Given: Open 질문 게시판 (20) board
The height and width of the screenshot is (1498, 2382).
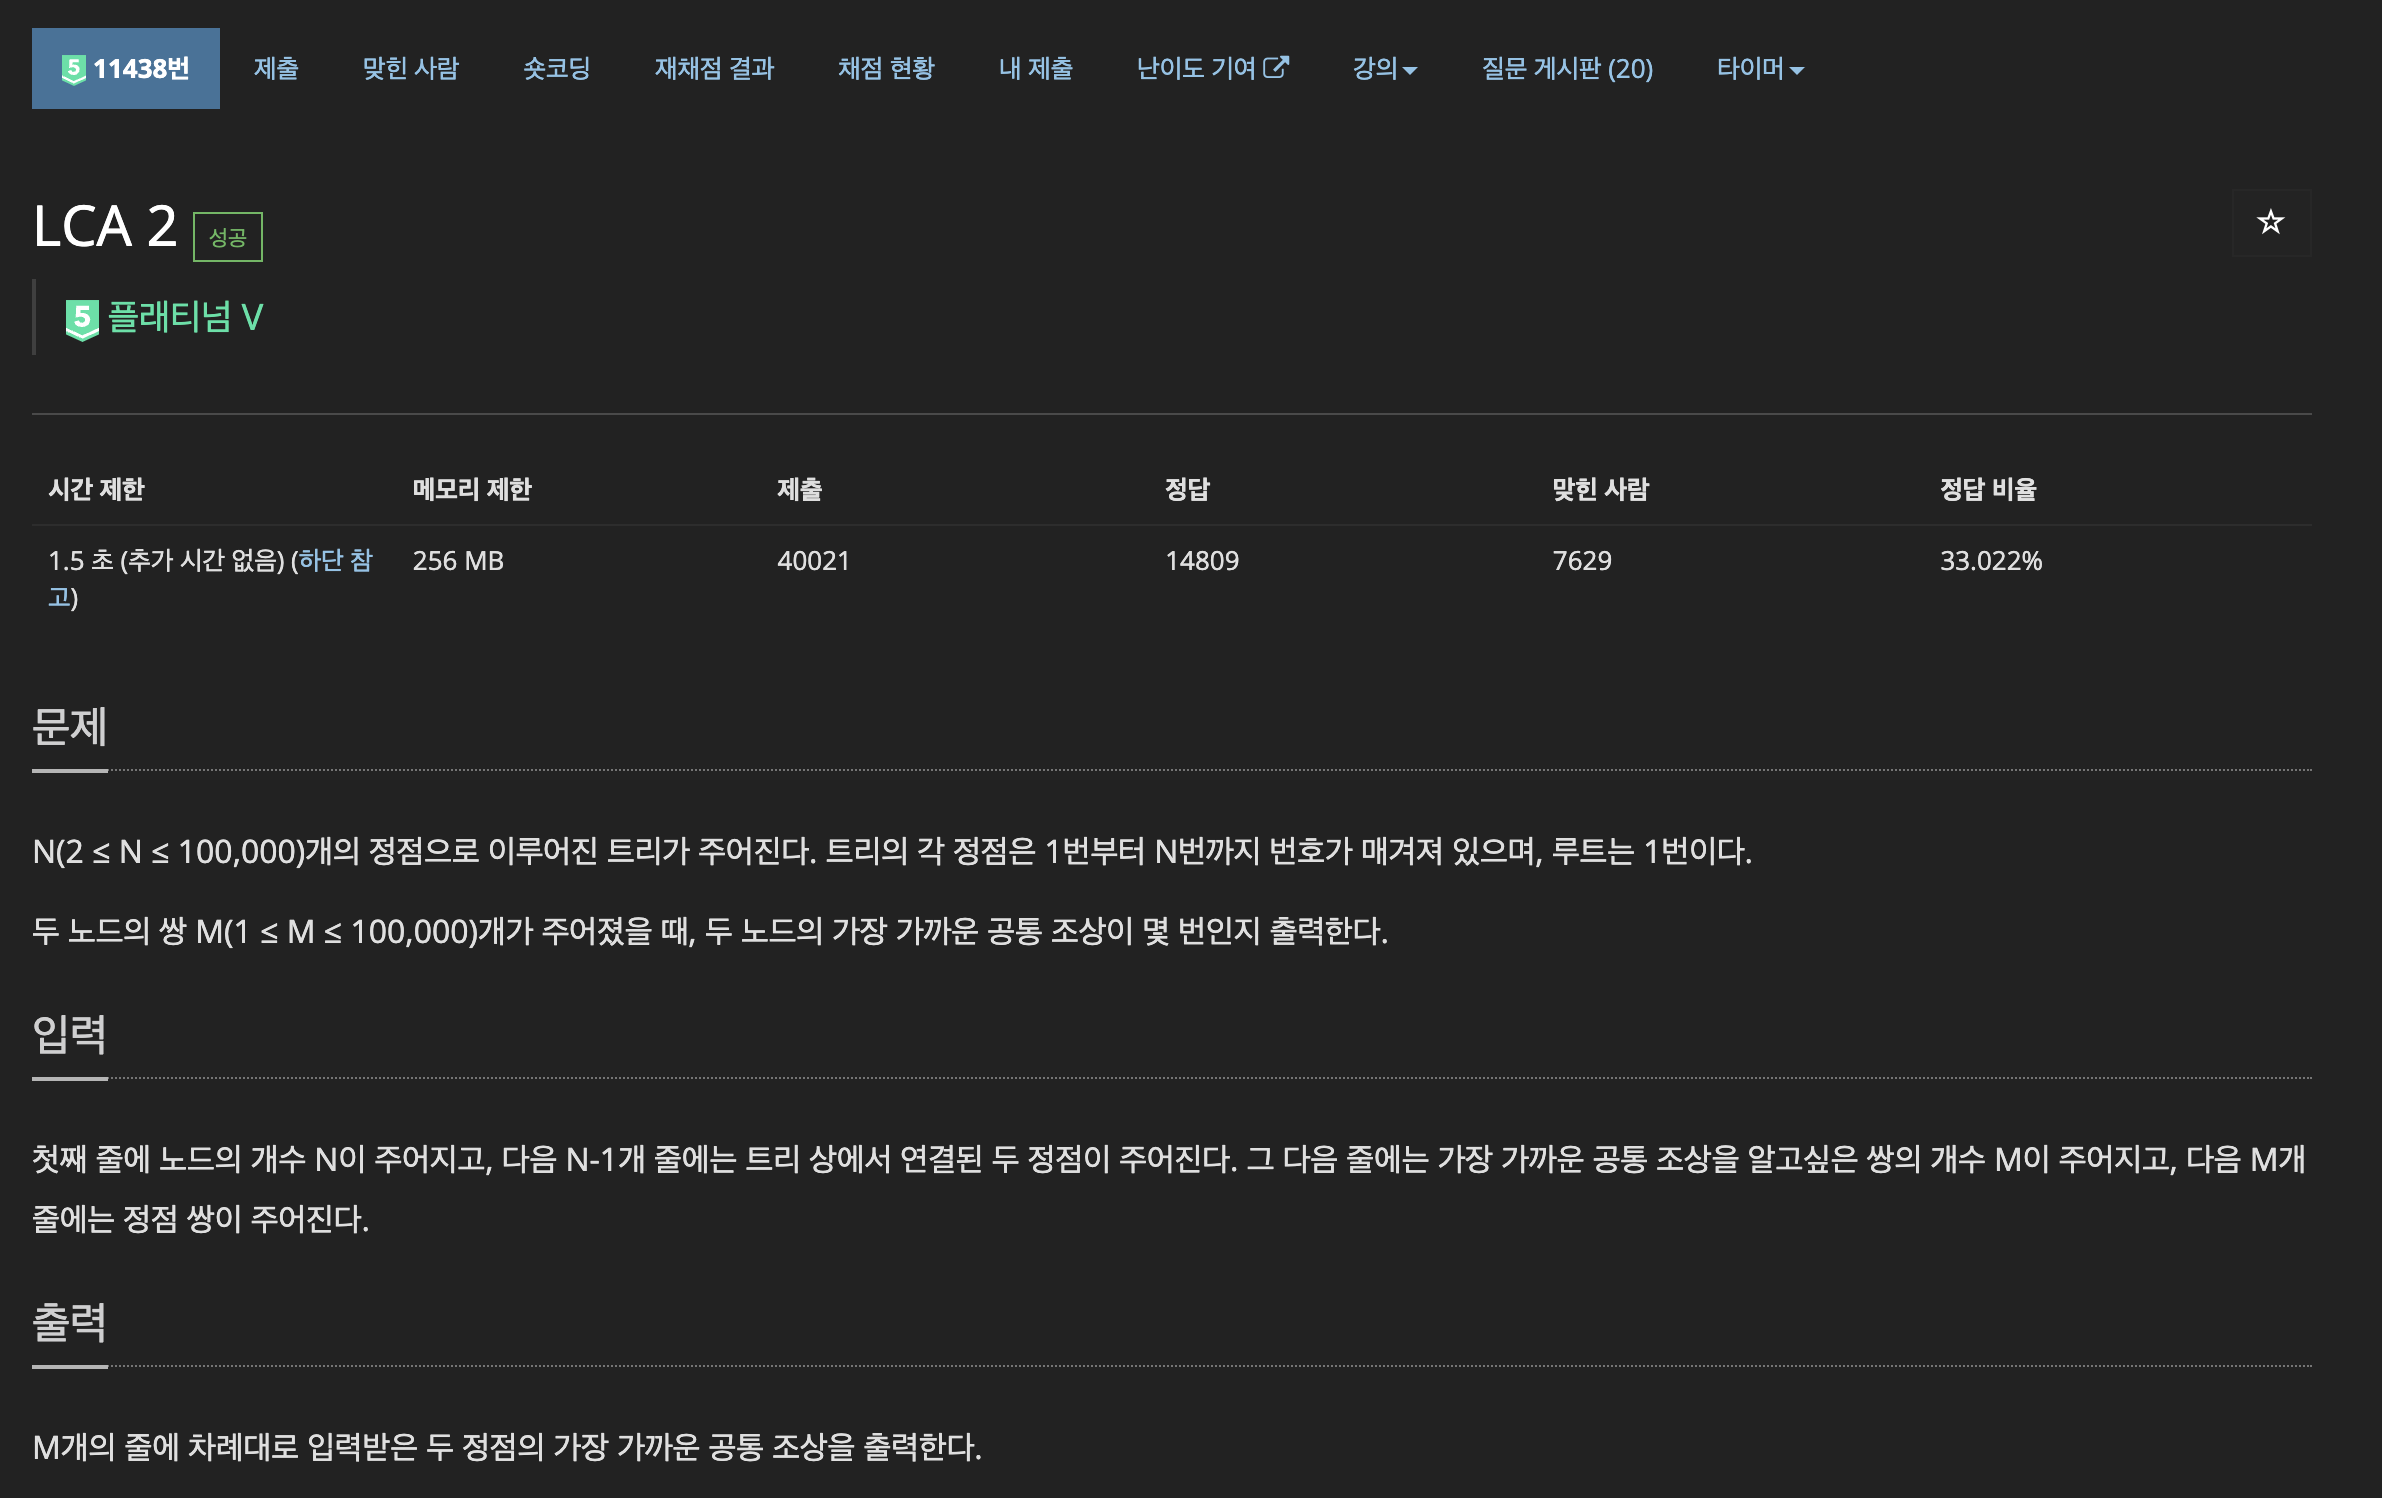Looking at the screenshot, I should [x=1567, y=68].
